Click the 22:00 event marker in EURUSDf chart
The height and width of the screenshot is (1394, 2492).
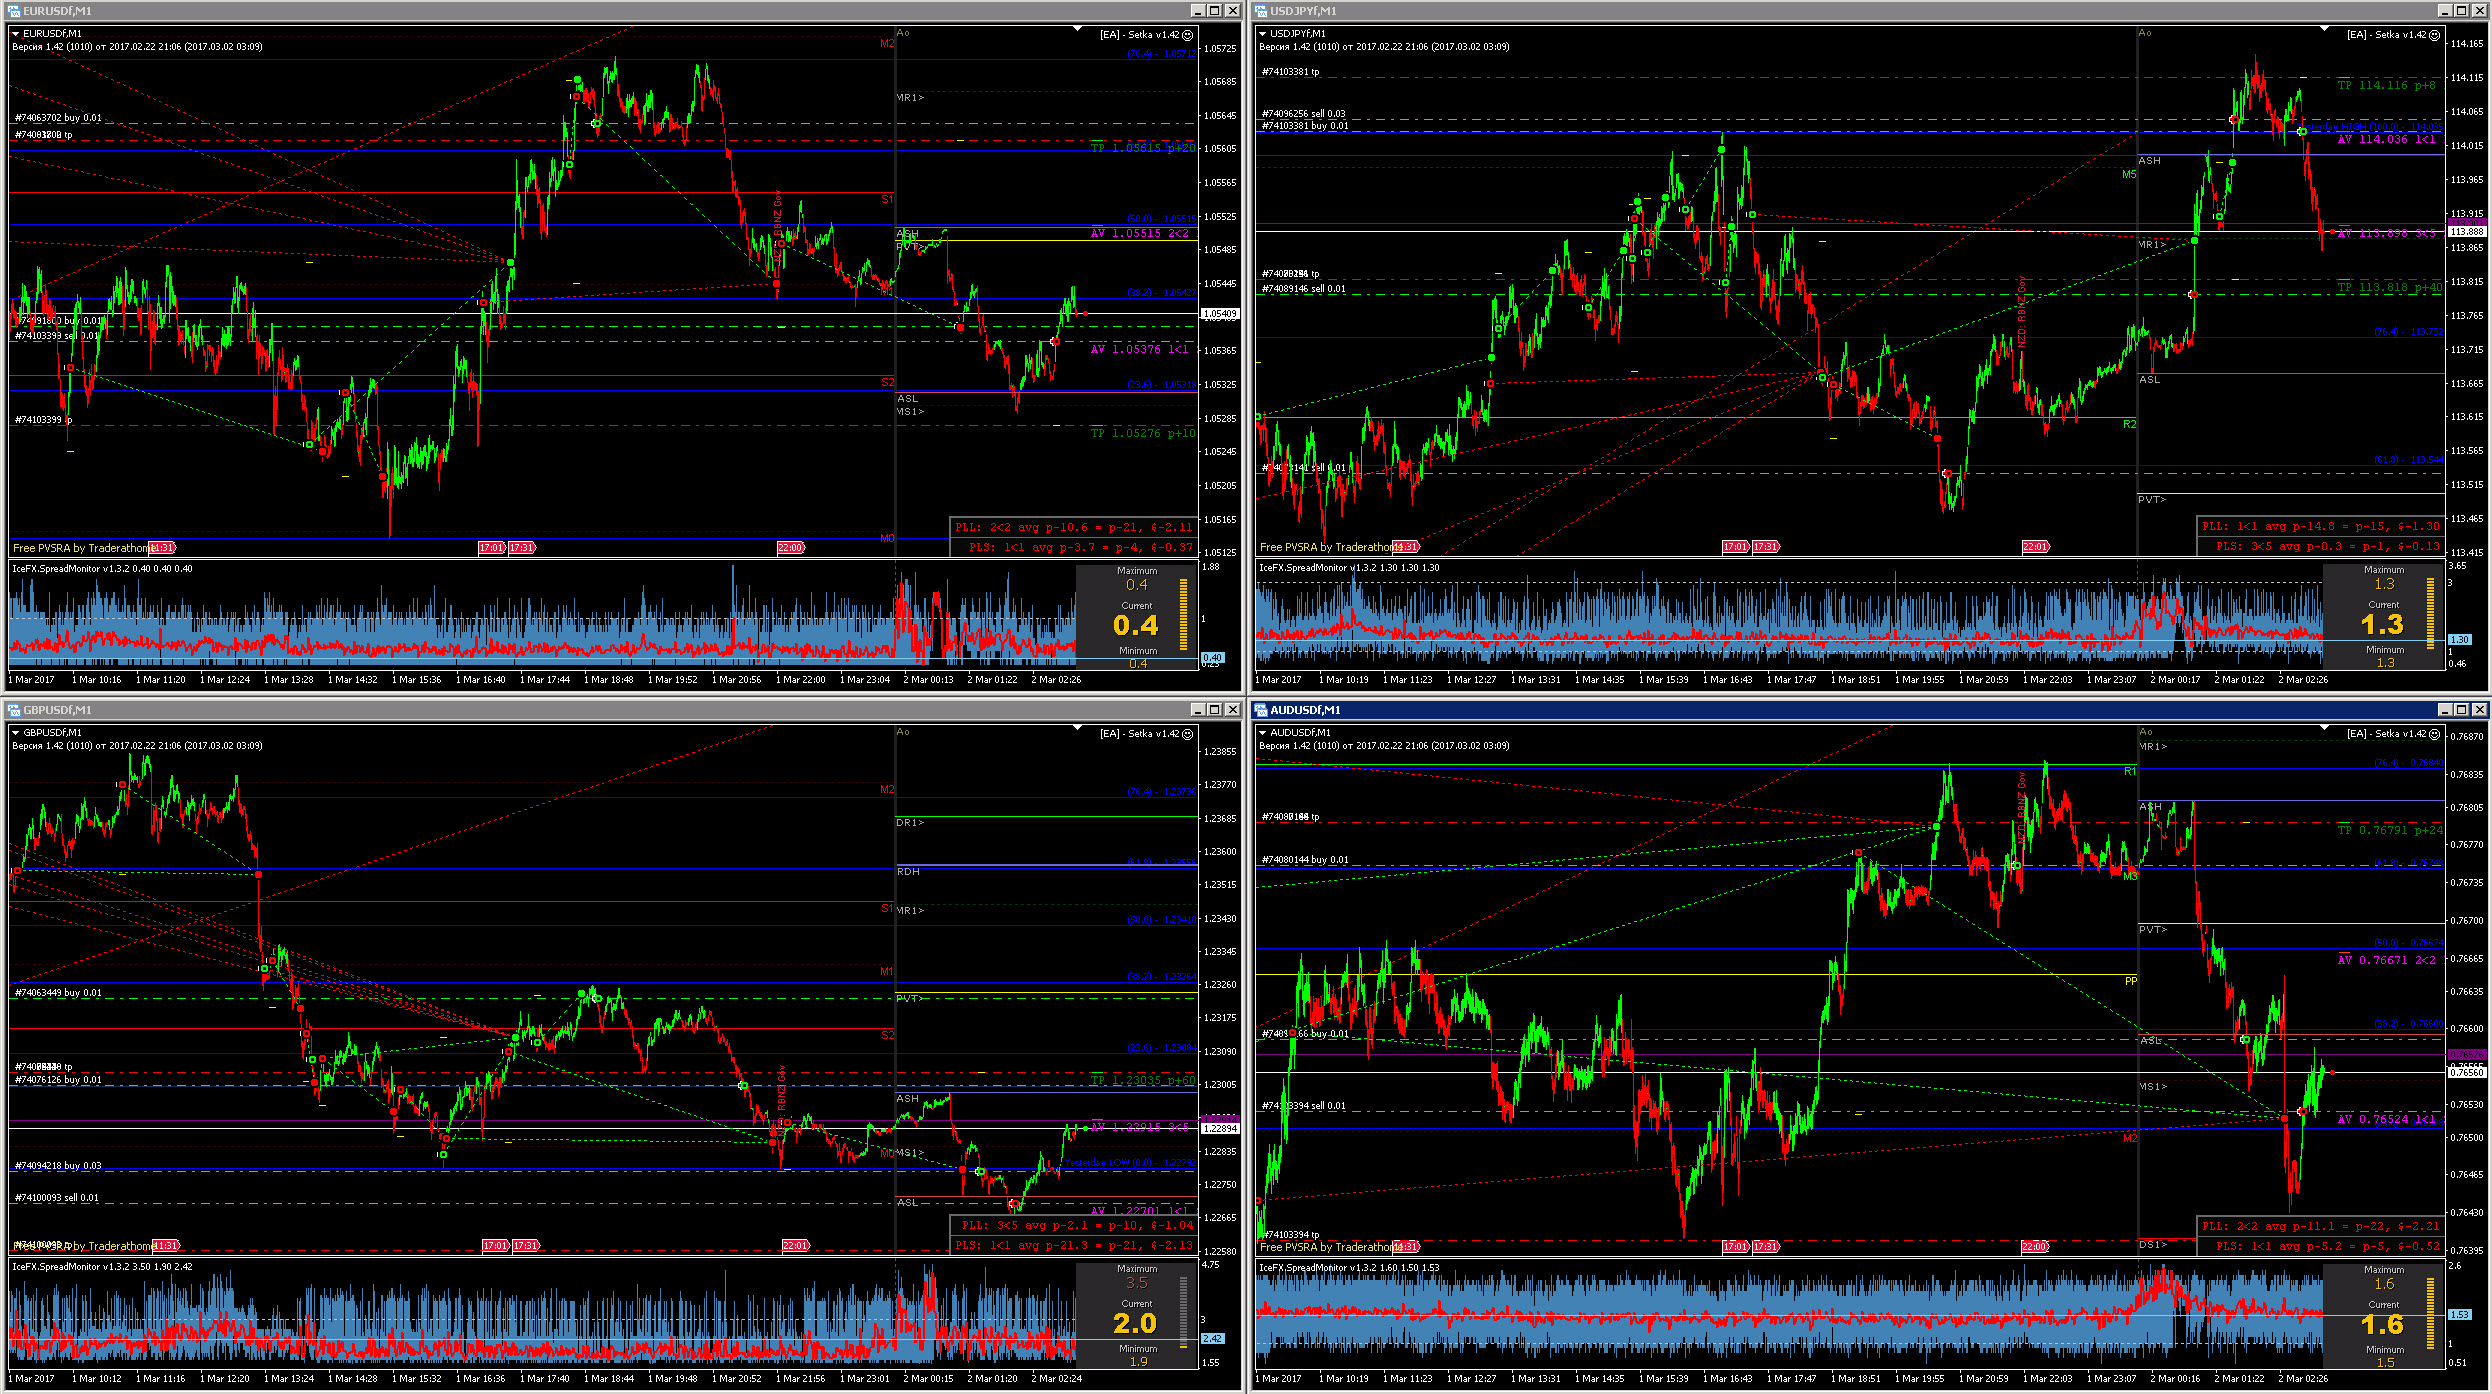click(x=791, y=548)
